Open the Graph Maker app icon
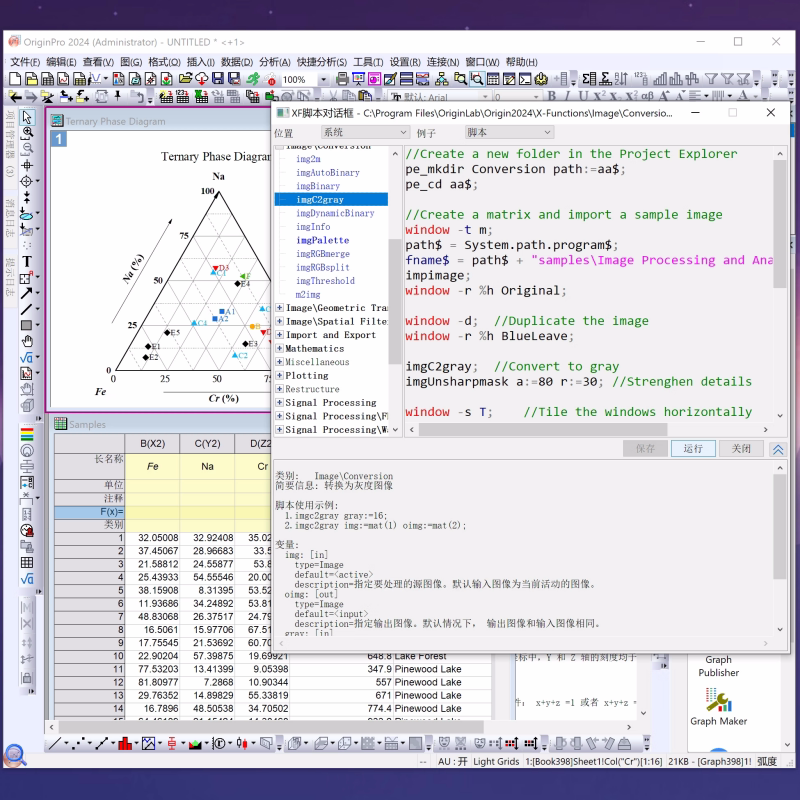This screenshot has height=800, width=800. pos(718,706)
